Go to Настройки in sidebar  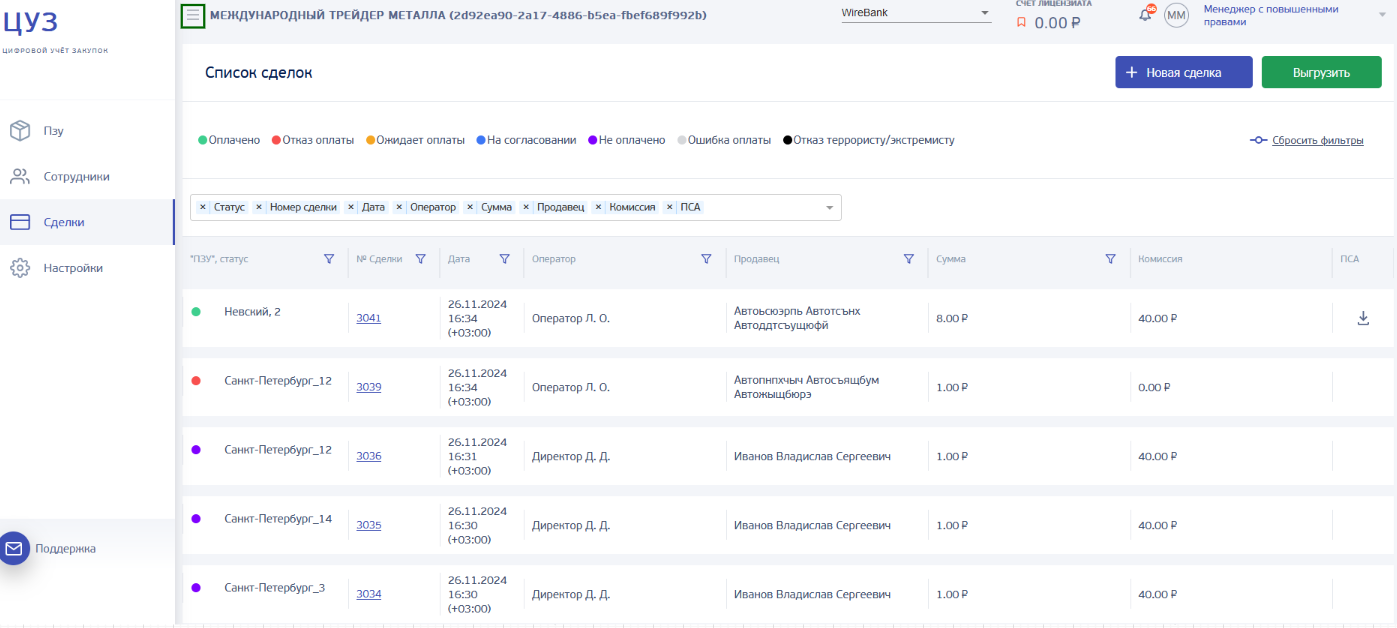[x=72, y=268]
